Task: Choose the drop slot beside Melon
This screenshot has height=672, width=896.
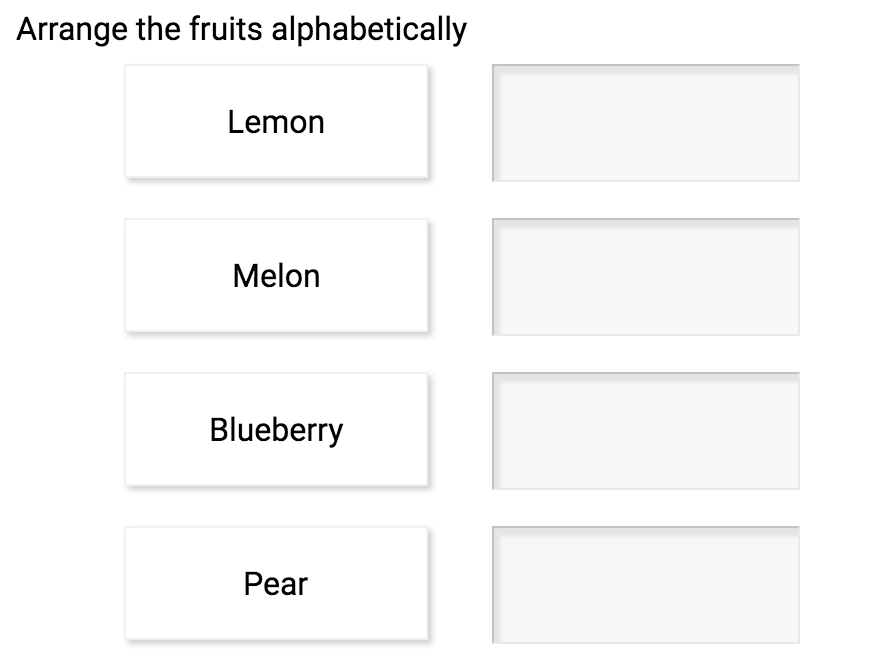Action: click(x=645, y=276)
